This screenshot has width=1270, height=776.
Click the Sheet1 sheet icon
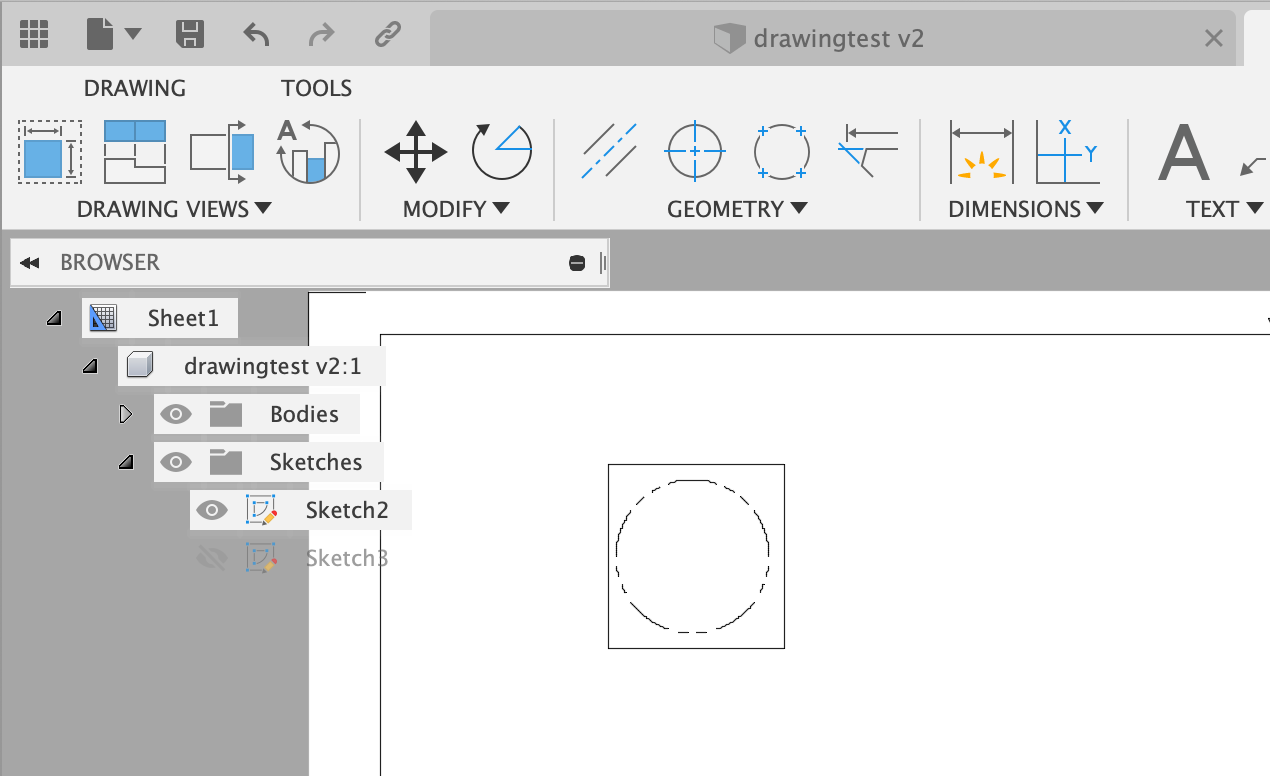pyautogui.click(x=103, y=319)
